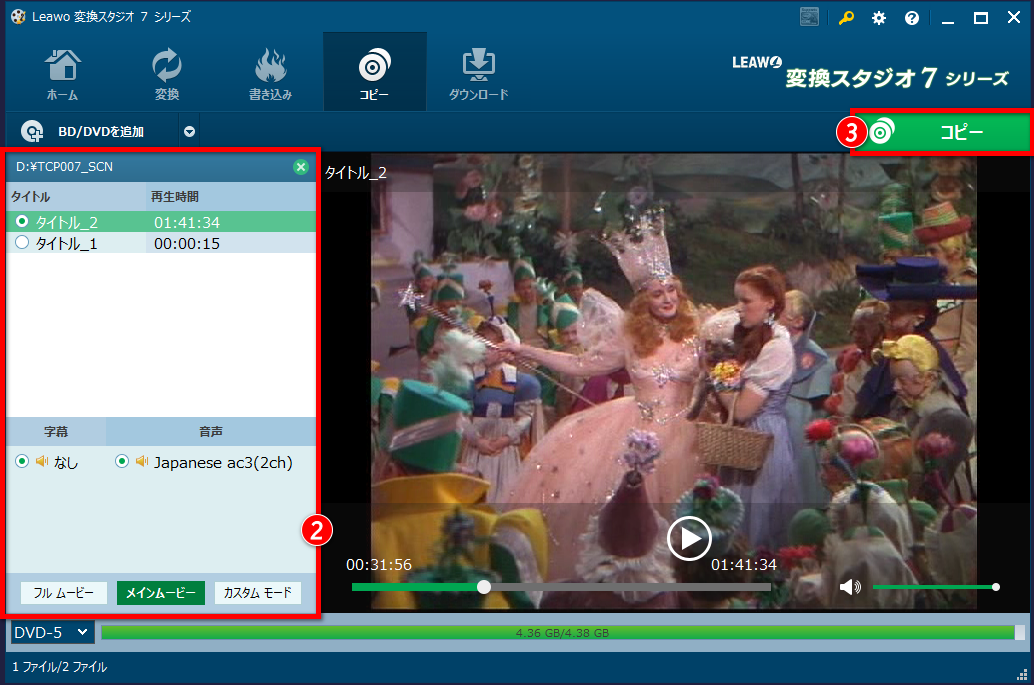Play the video preview
Screen dimensions: 1034x685
click(x=689, y=538)
